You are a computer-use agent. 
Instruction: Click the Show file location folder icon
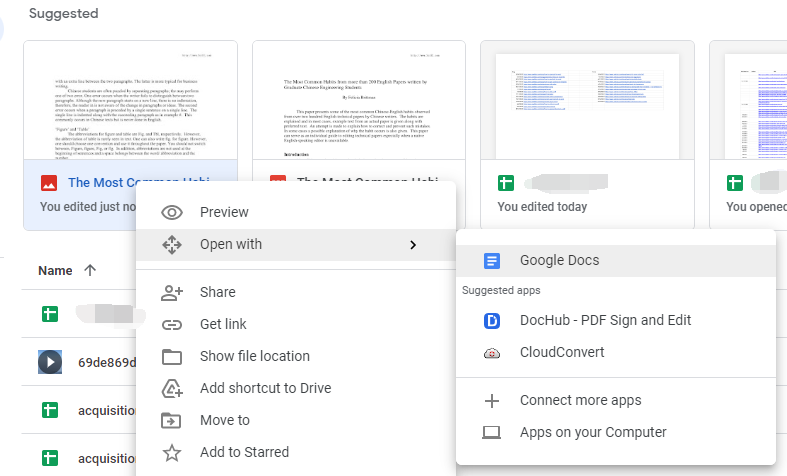tap(172, 356)
